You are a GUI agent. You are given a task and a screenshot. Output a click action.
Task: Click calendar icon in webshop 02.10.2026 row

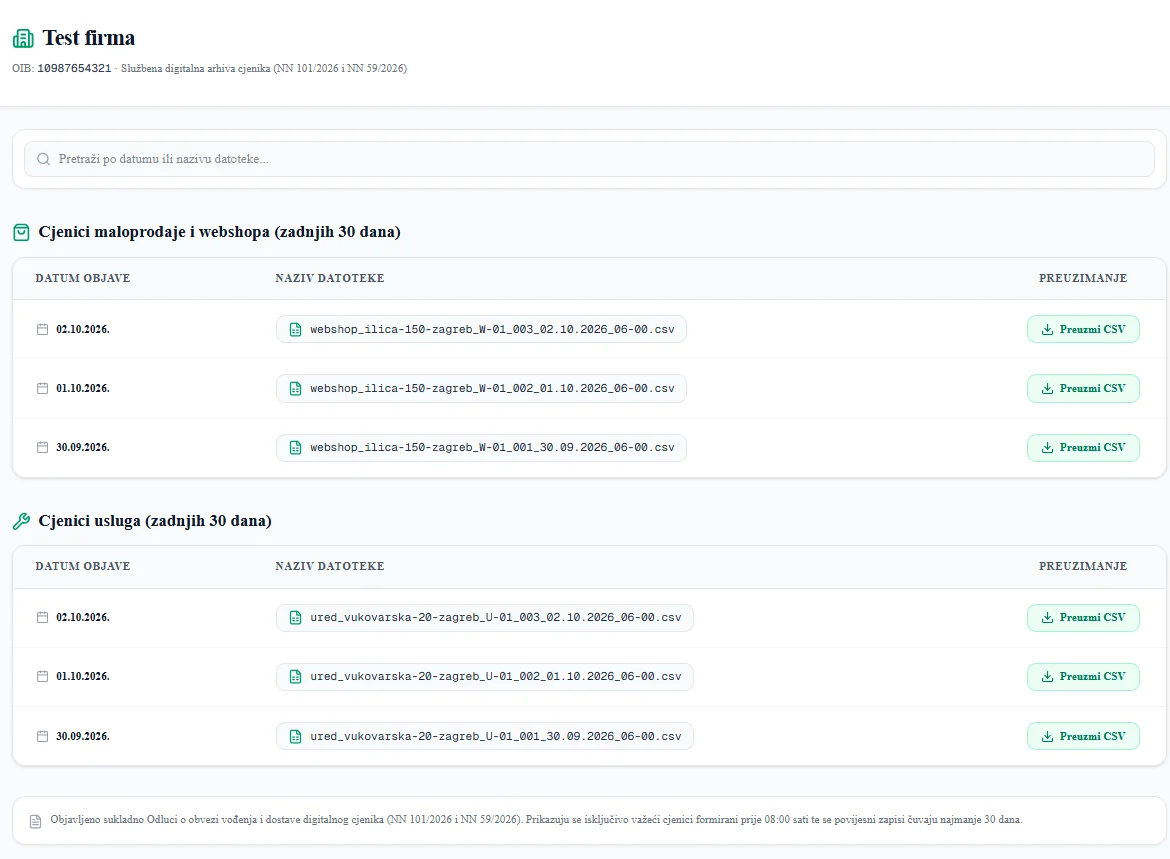pos(43,329)
